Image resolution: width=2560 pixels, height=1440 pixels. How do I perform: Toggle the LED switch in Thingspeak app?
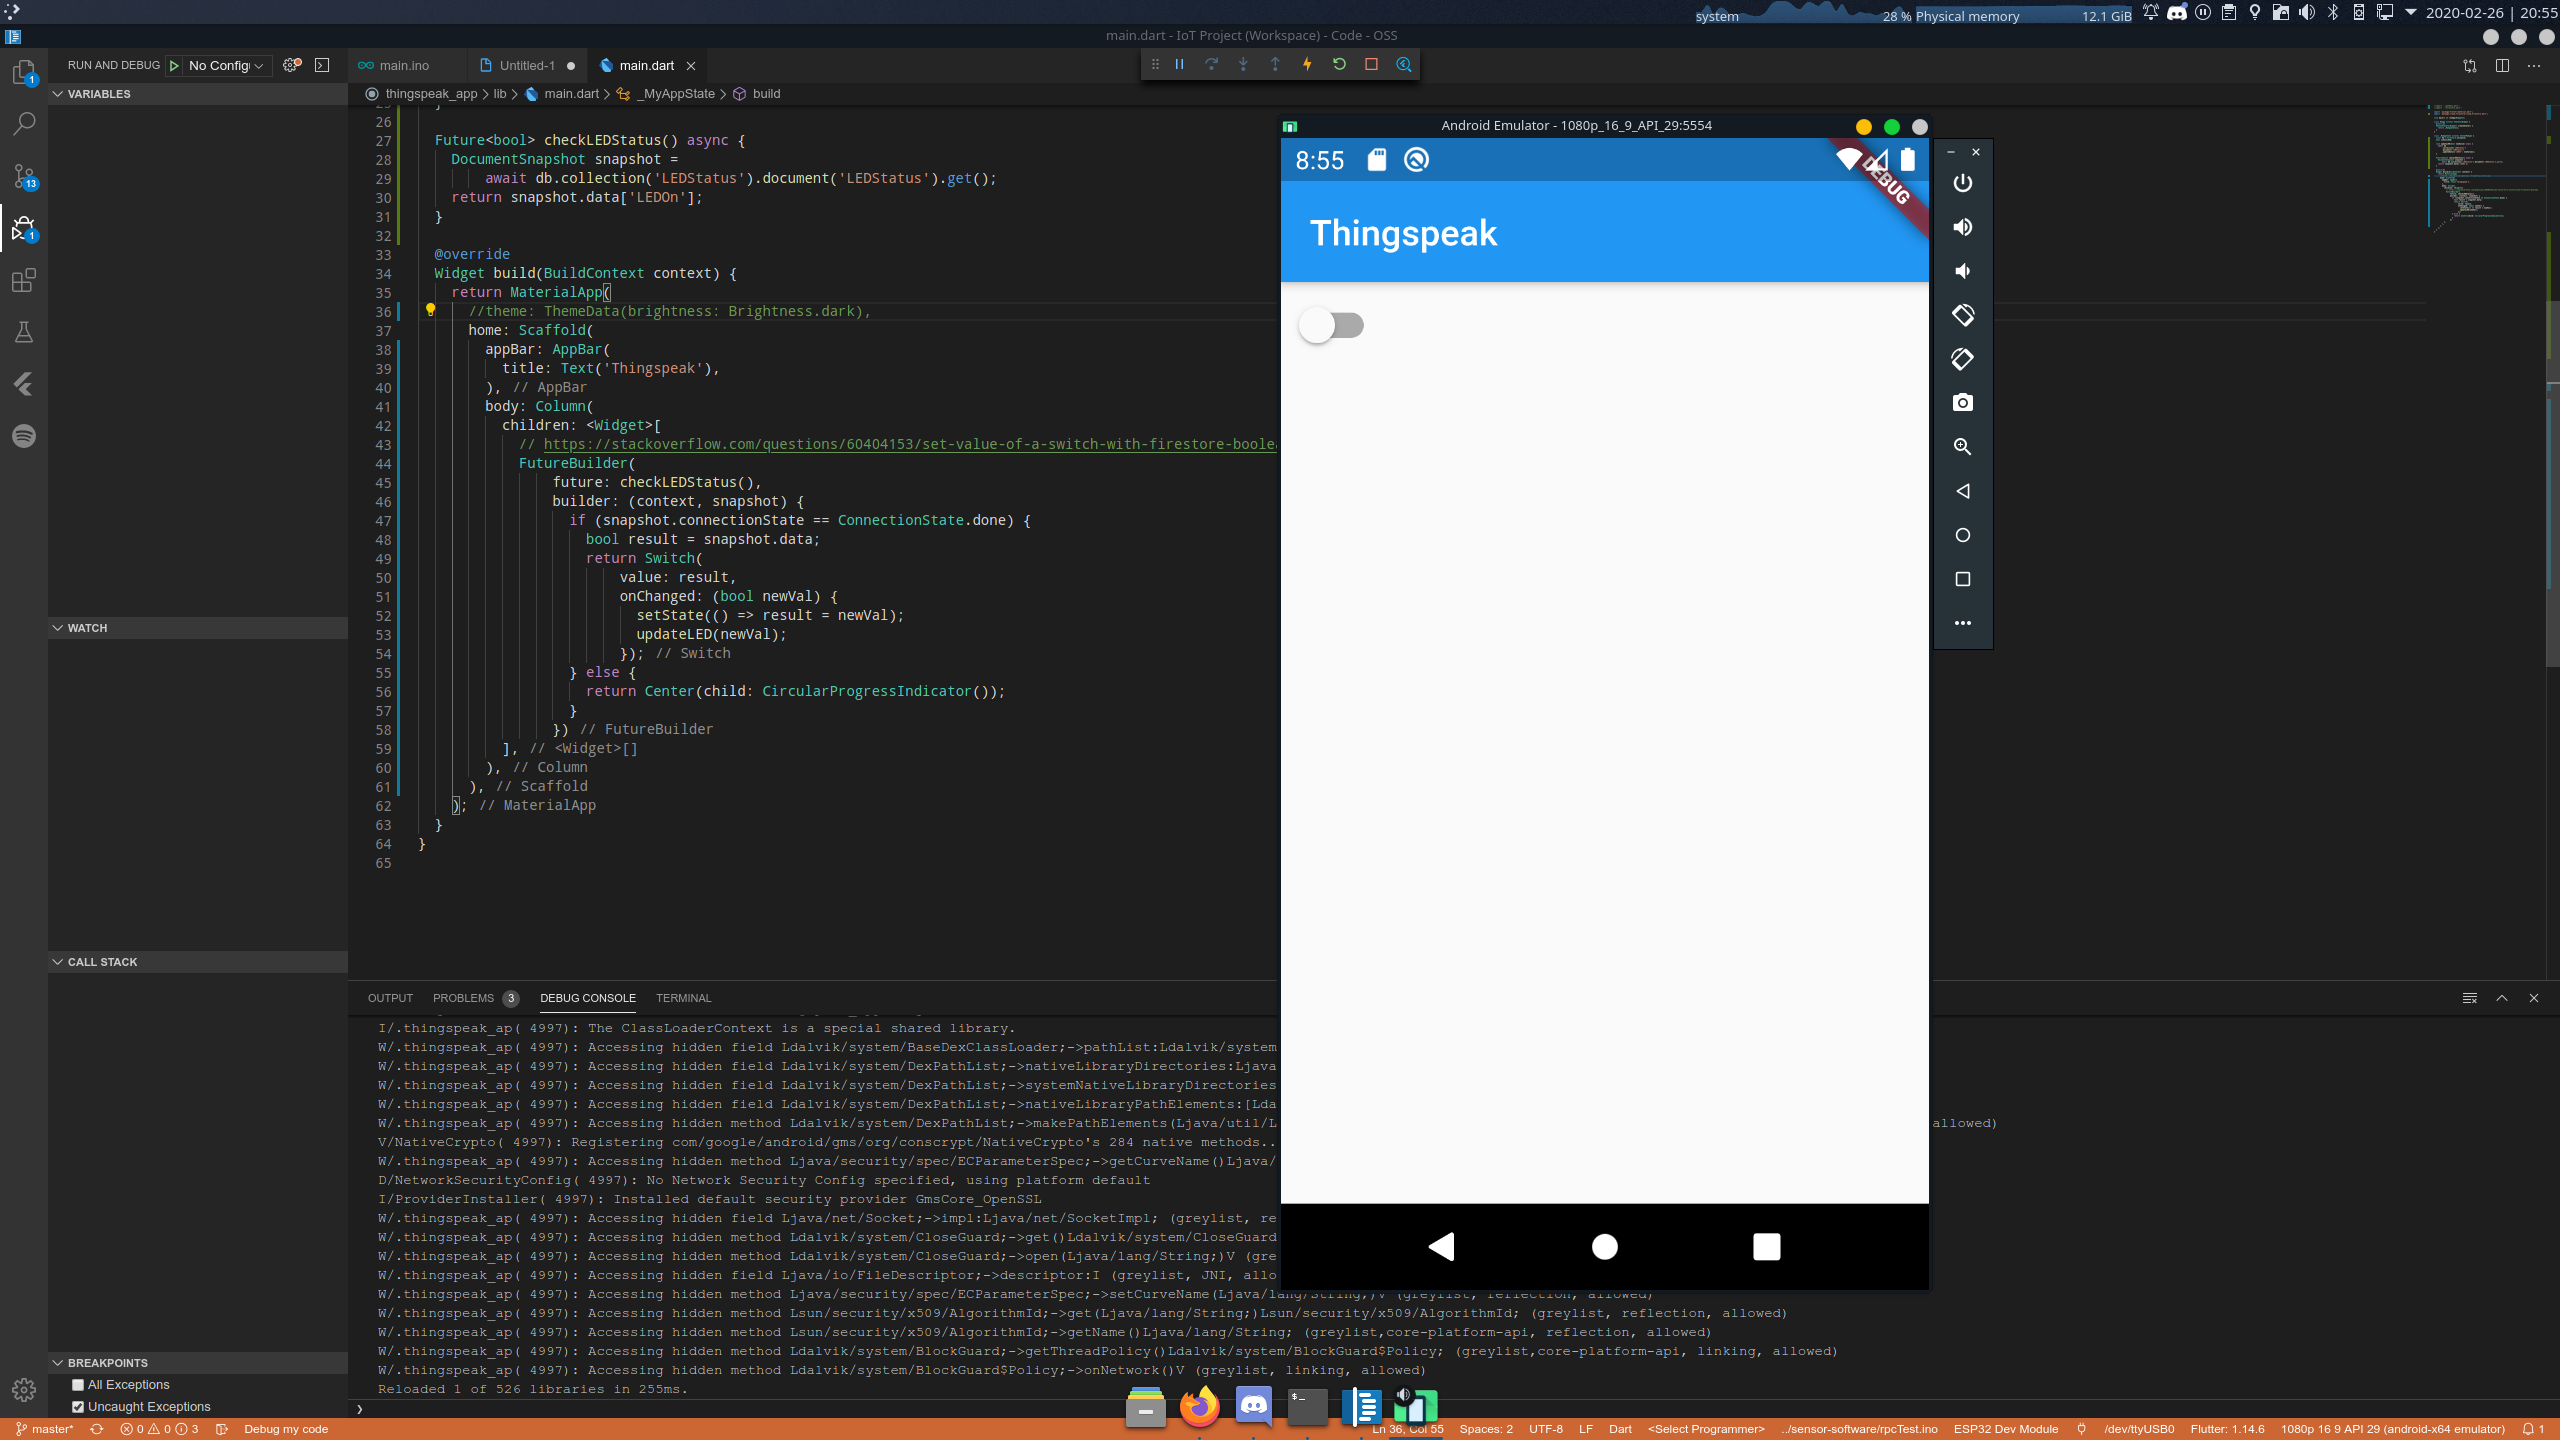1332,325
